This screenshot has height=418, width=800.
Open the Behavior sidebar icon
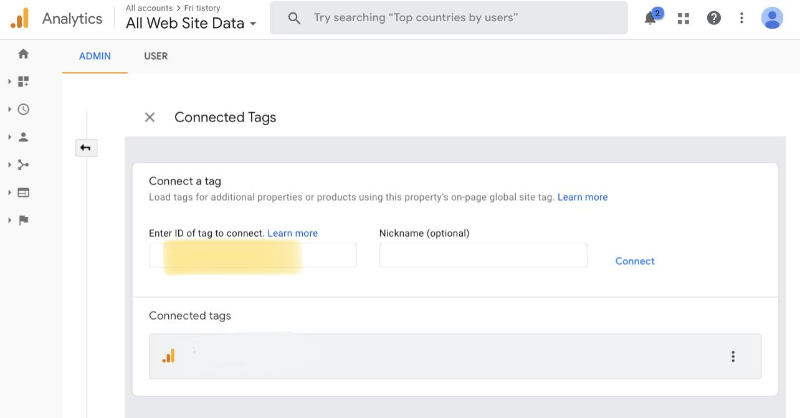23,192
